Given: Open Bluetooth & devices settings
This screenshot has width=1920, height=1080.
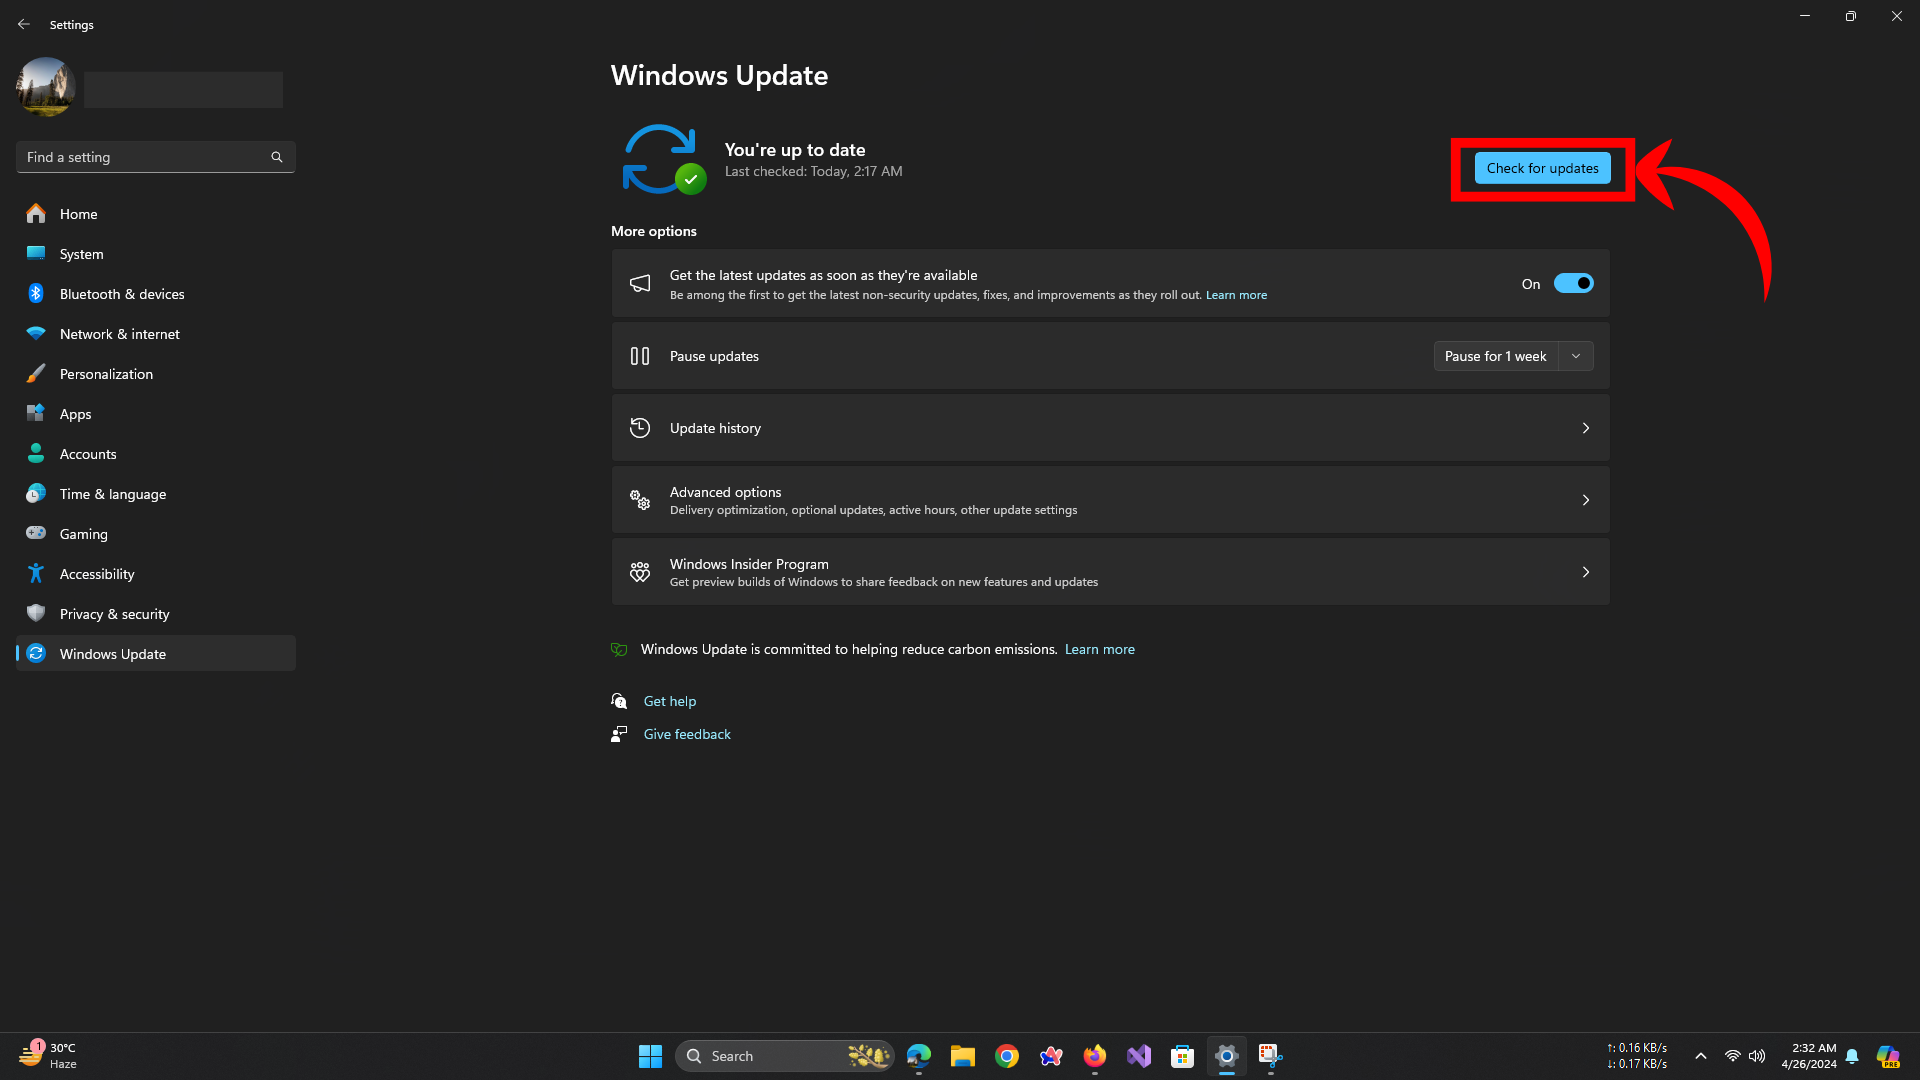Looking at the screenshot, I should 121,294.
